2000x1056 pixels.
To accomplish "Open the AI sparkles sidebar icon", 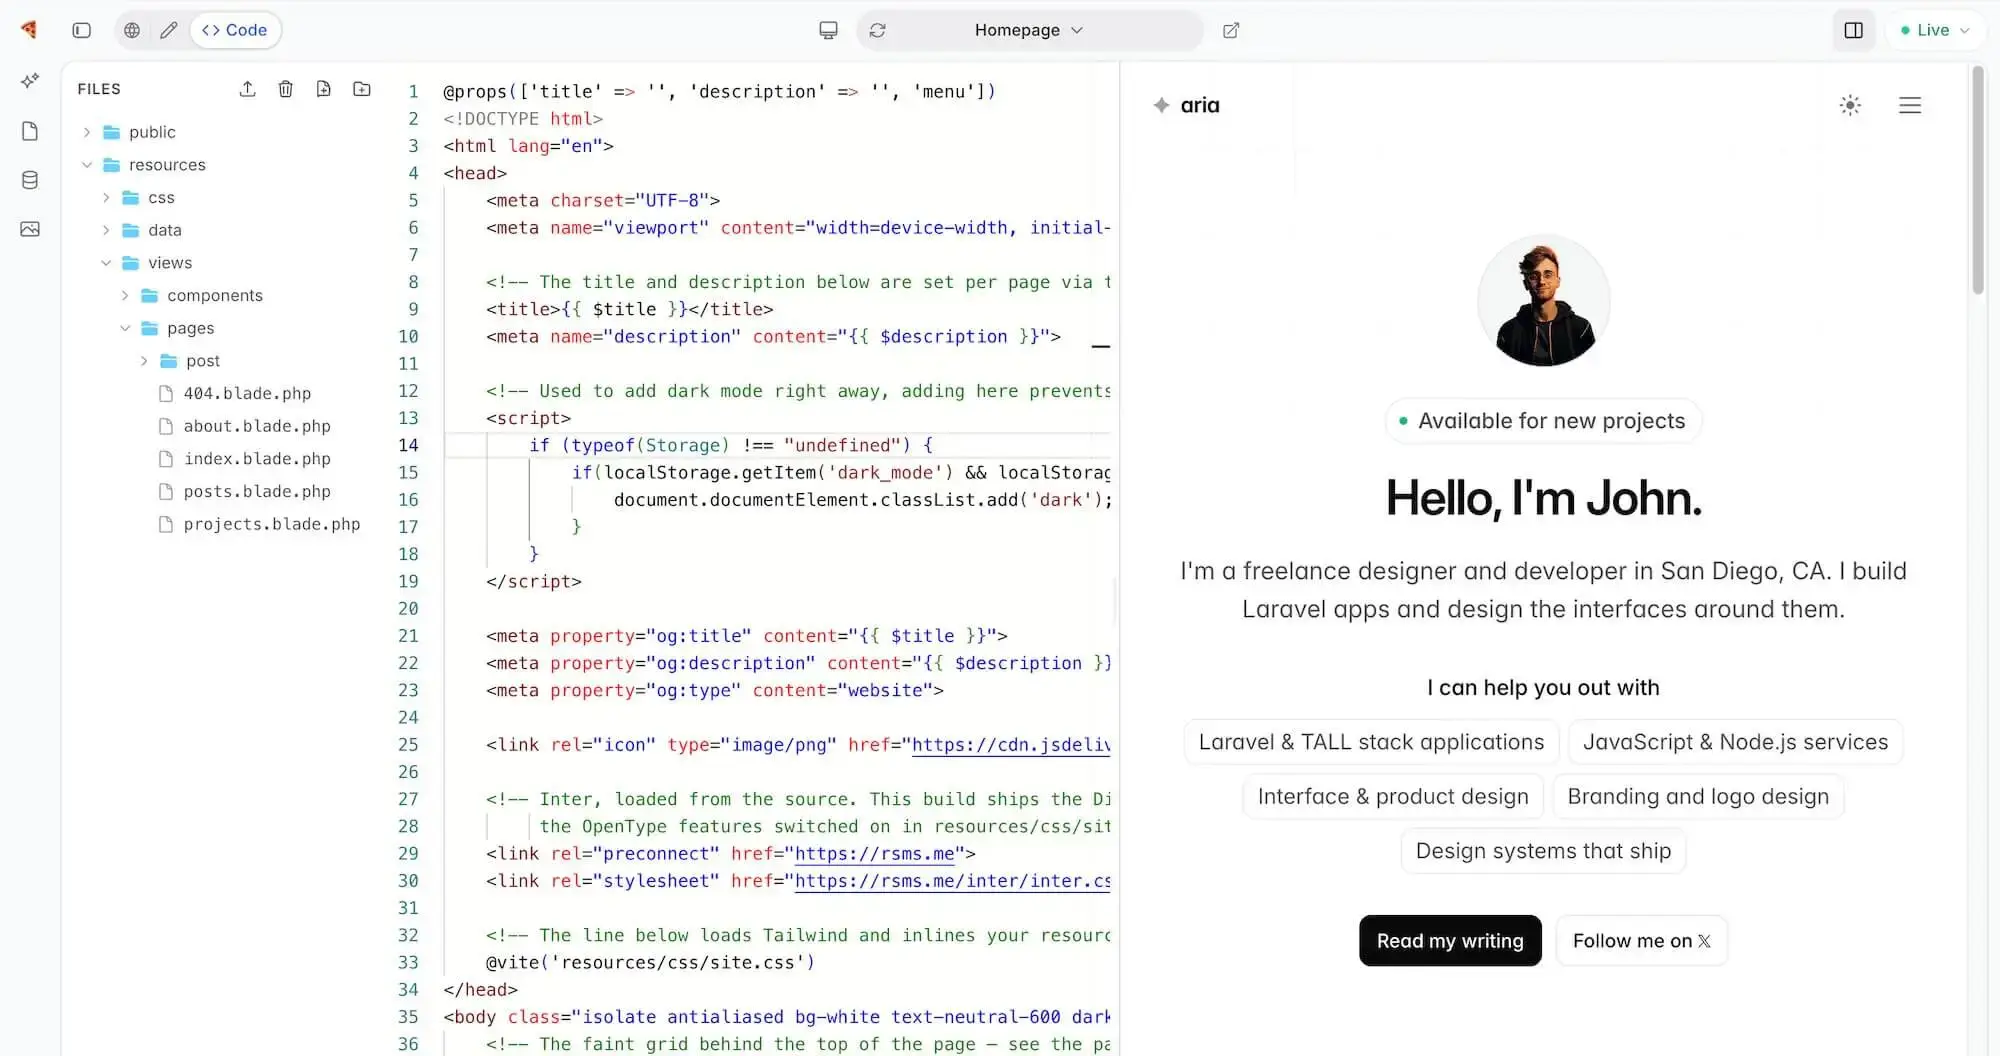I will tap(30, 80).
